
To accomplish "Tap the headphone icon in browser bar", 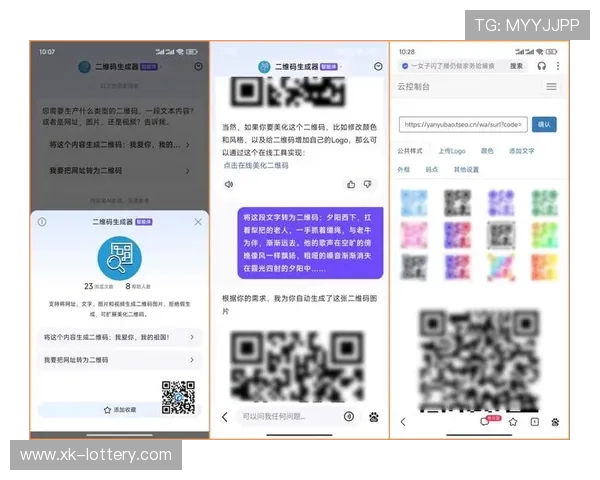I will pos(541,66).
